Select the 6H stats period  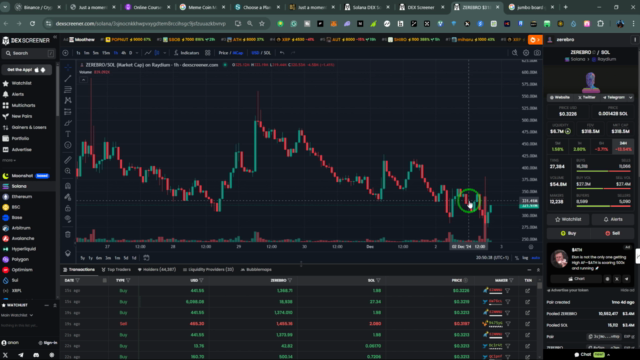601,146
